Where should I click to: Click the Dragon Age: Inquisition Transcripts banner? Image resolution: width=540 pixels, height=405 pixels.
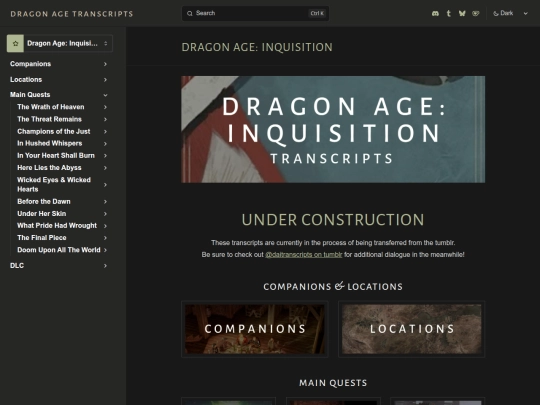(x=333, y=129)
